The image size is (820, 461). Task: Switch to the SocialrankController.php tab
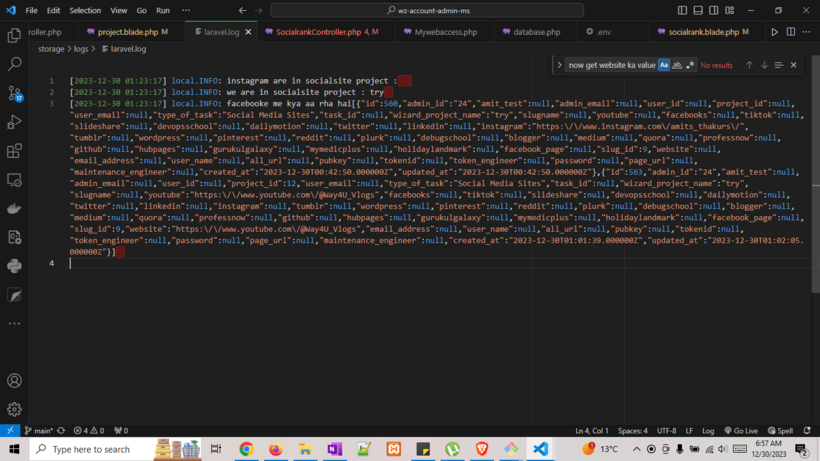(x=318, y=32)
